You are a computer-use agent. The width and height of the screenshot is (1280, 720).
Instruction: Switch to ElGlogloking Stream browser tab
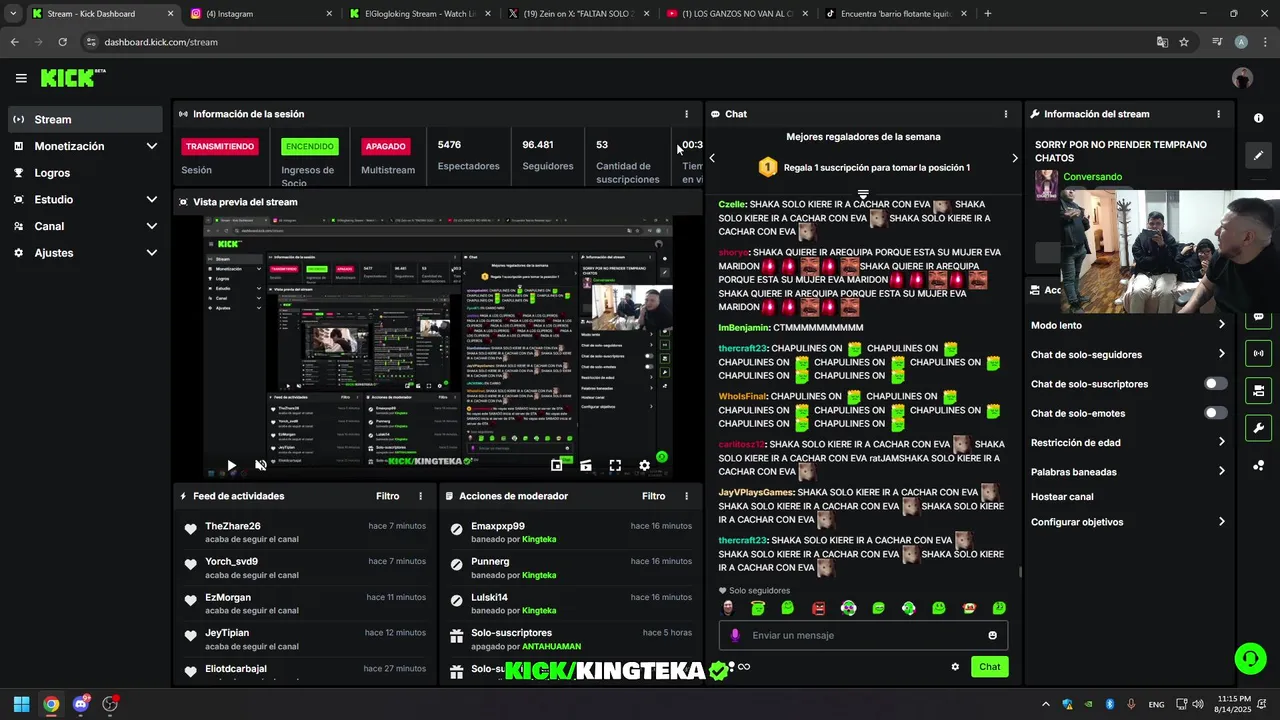click(x=421, y=14)
